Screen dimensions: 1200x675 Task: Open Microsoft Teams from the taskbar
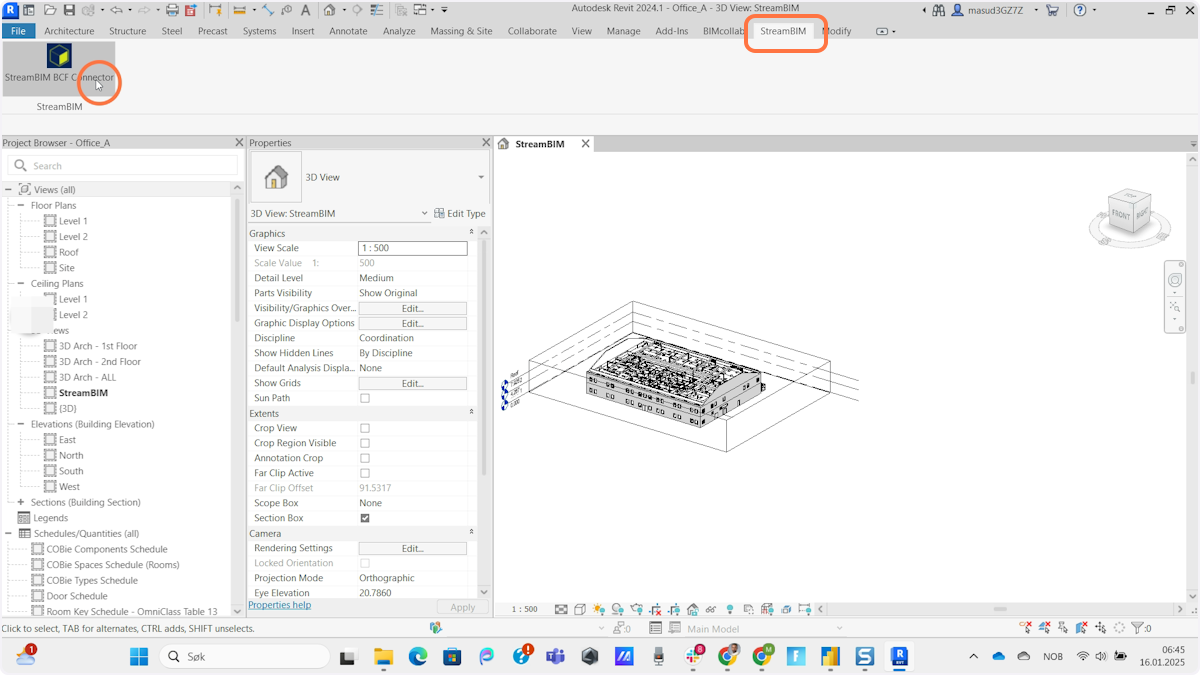pos(554,657)
